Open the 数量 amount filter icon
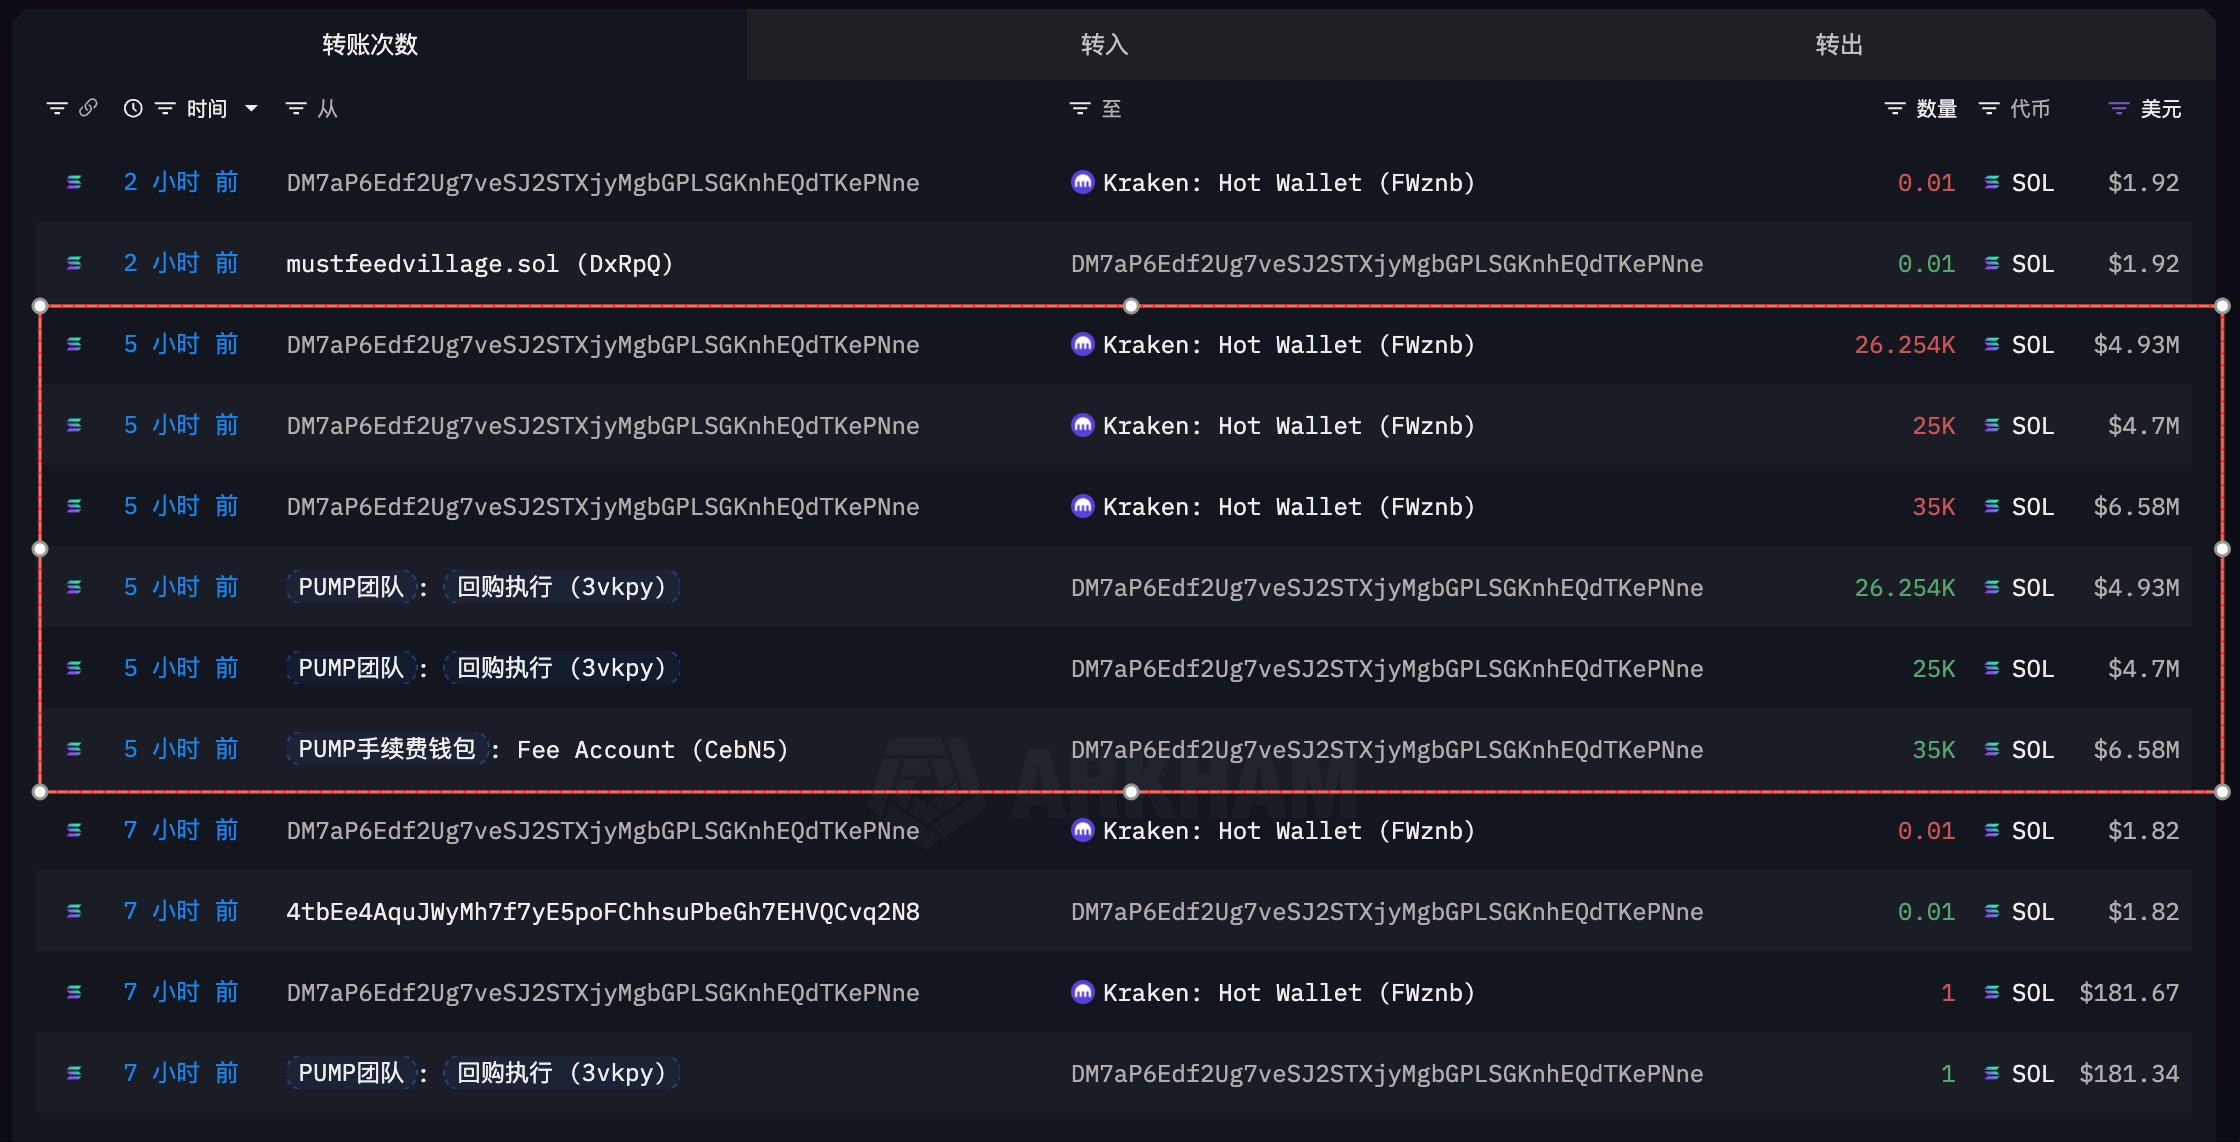 tap(1895, 108)
